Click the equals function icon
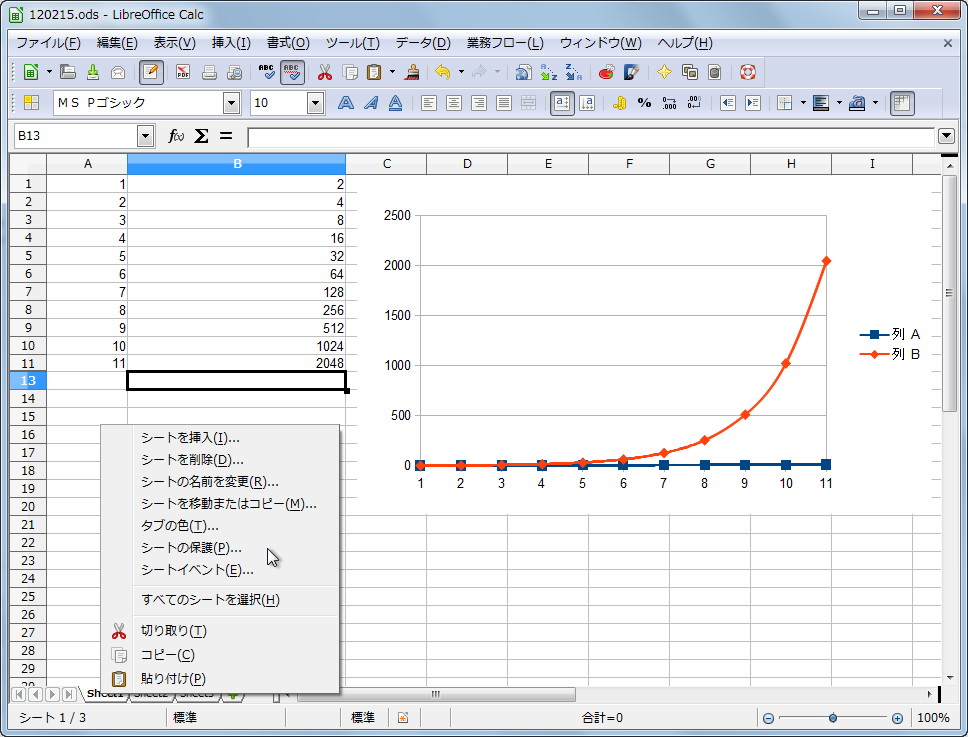968x737 pixels. coord(226,136)
